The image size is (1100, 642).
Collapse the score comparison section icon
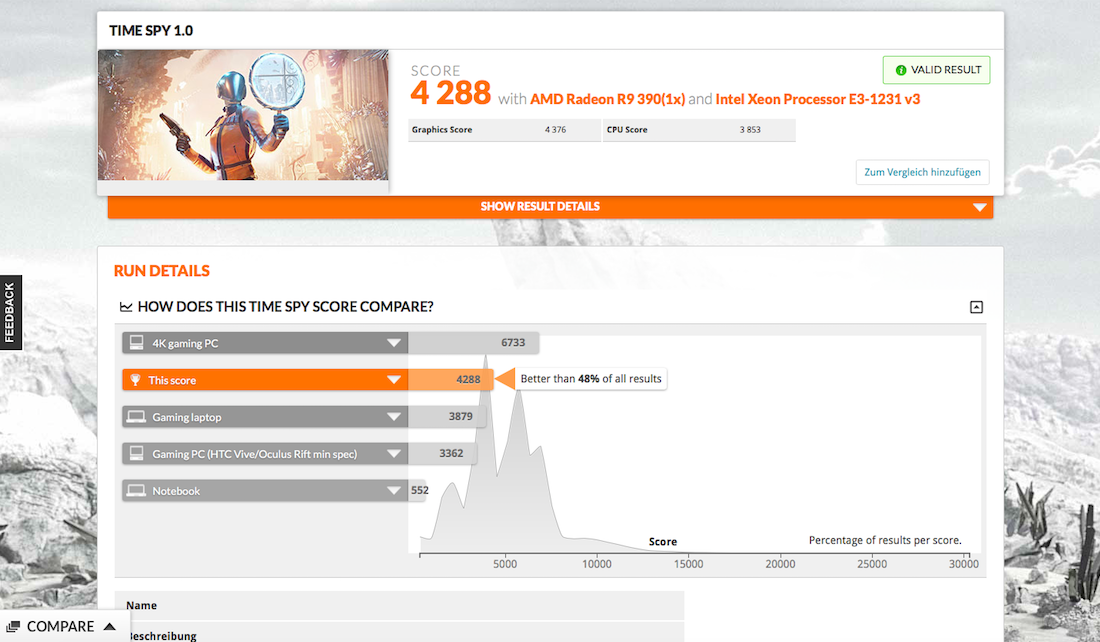coord(976,307)
